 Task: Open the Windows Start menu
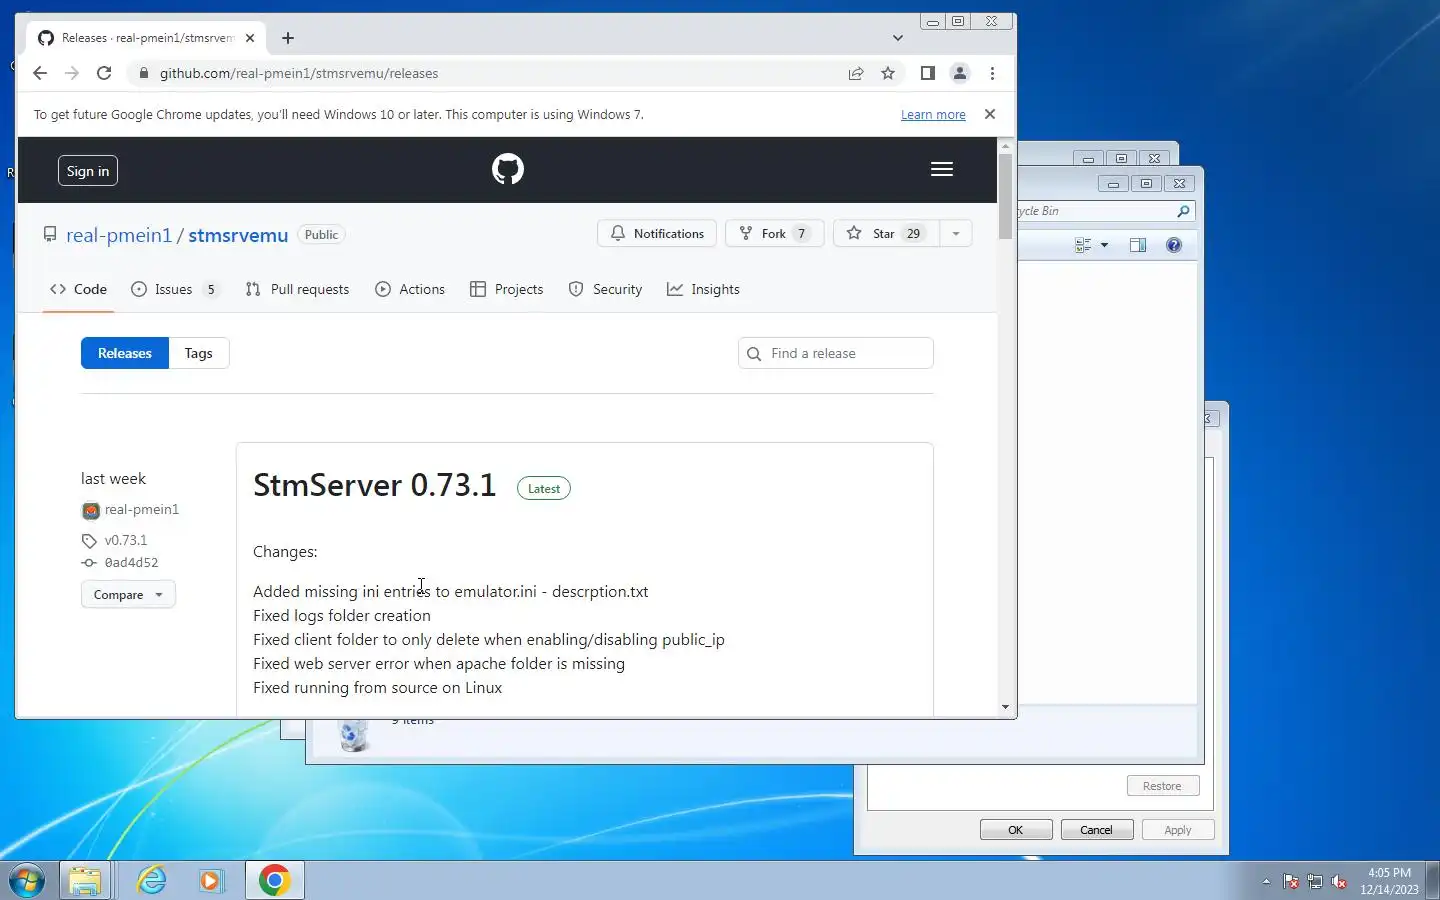coord(26,880)
